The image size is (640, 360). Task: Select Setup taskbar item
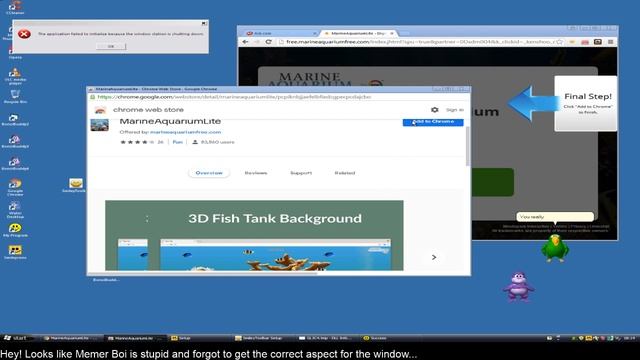[199, 338]
